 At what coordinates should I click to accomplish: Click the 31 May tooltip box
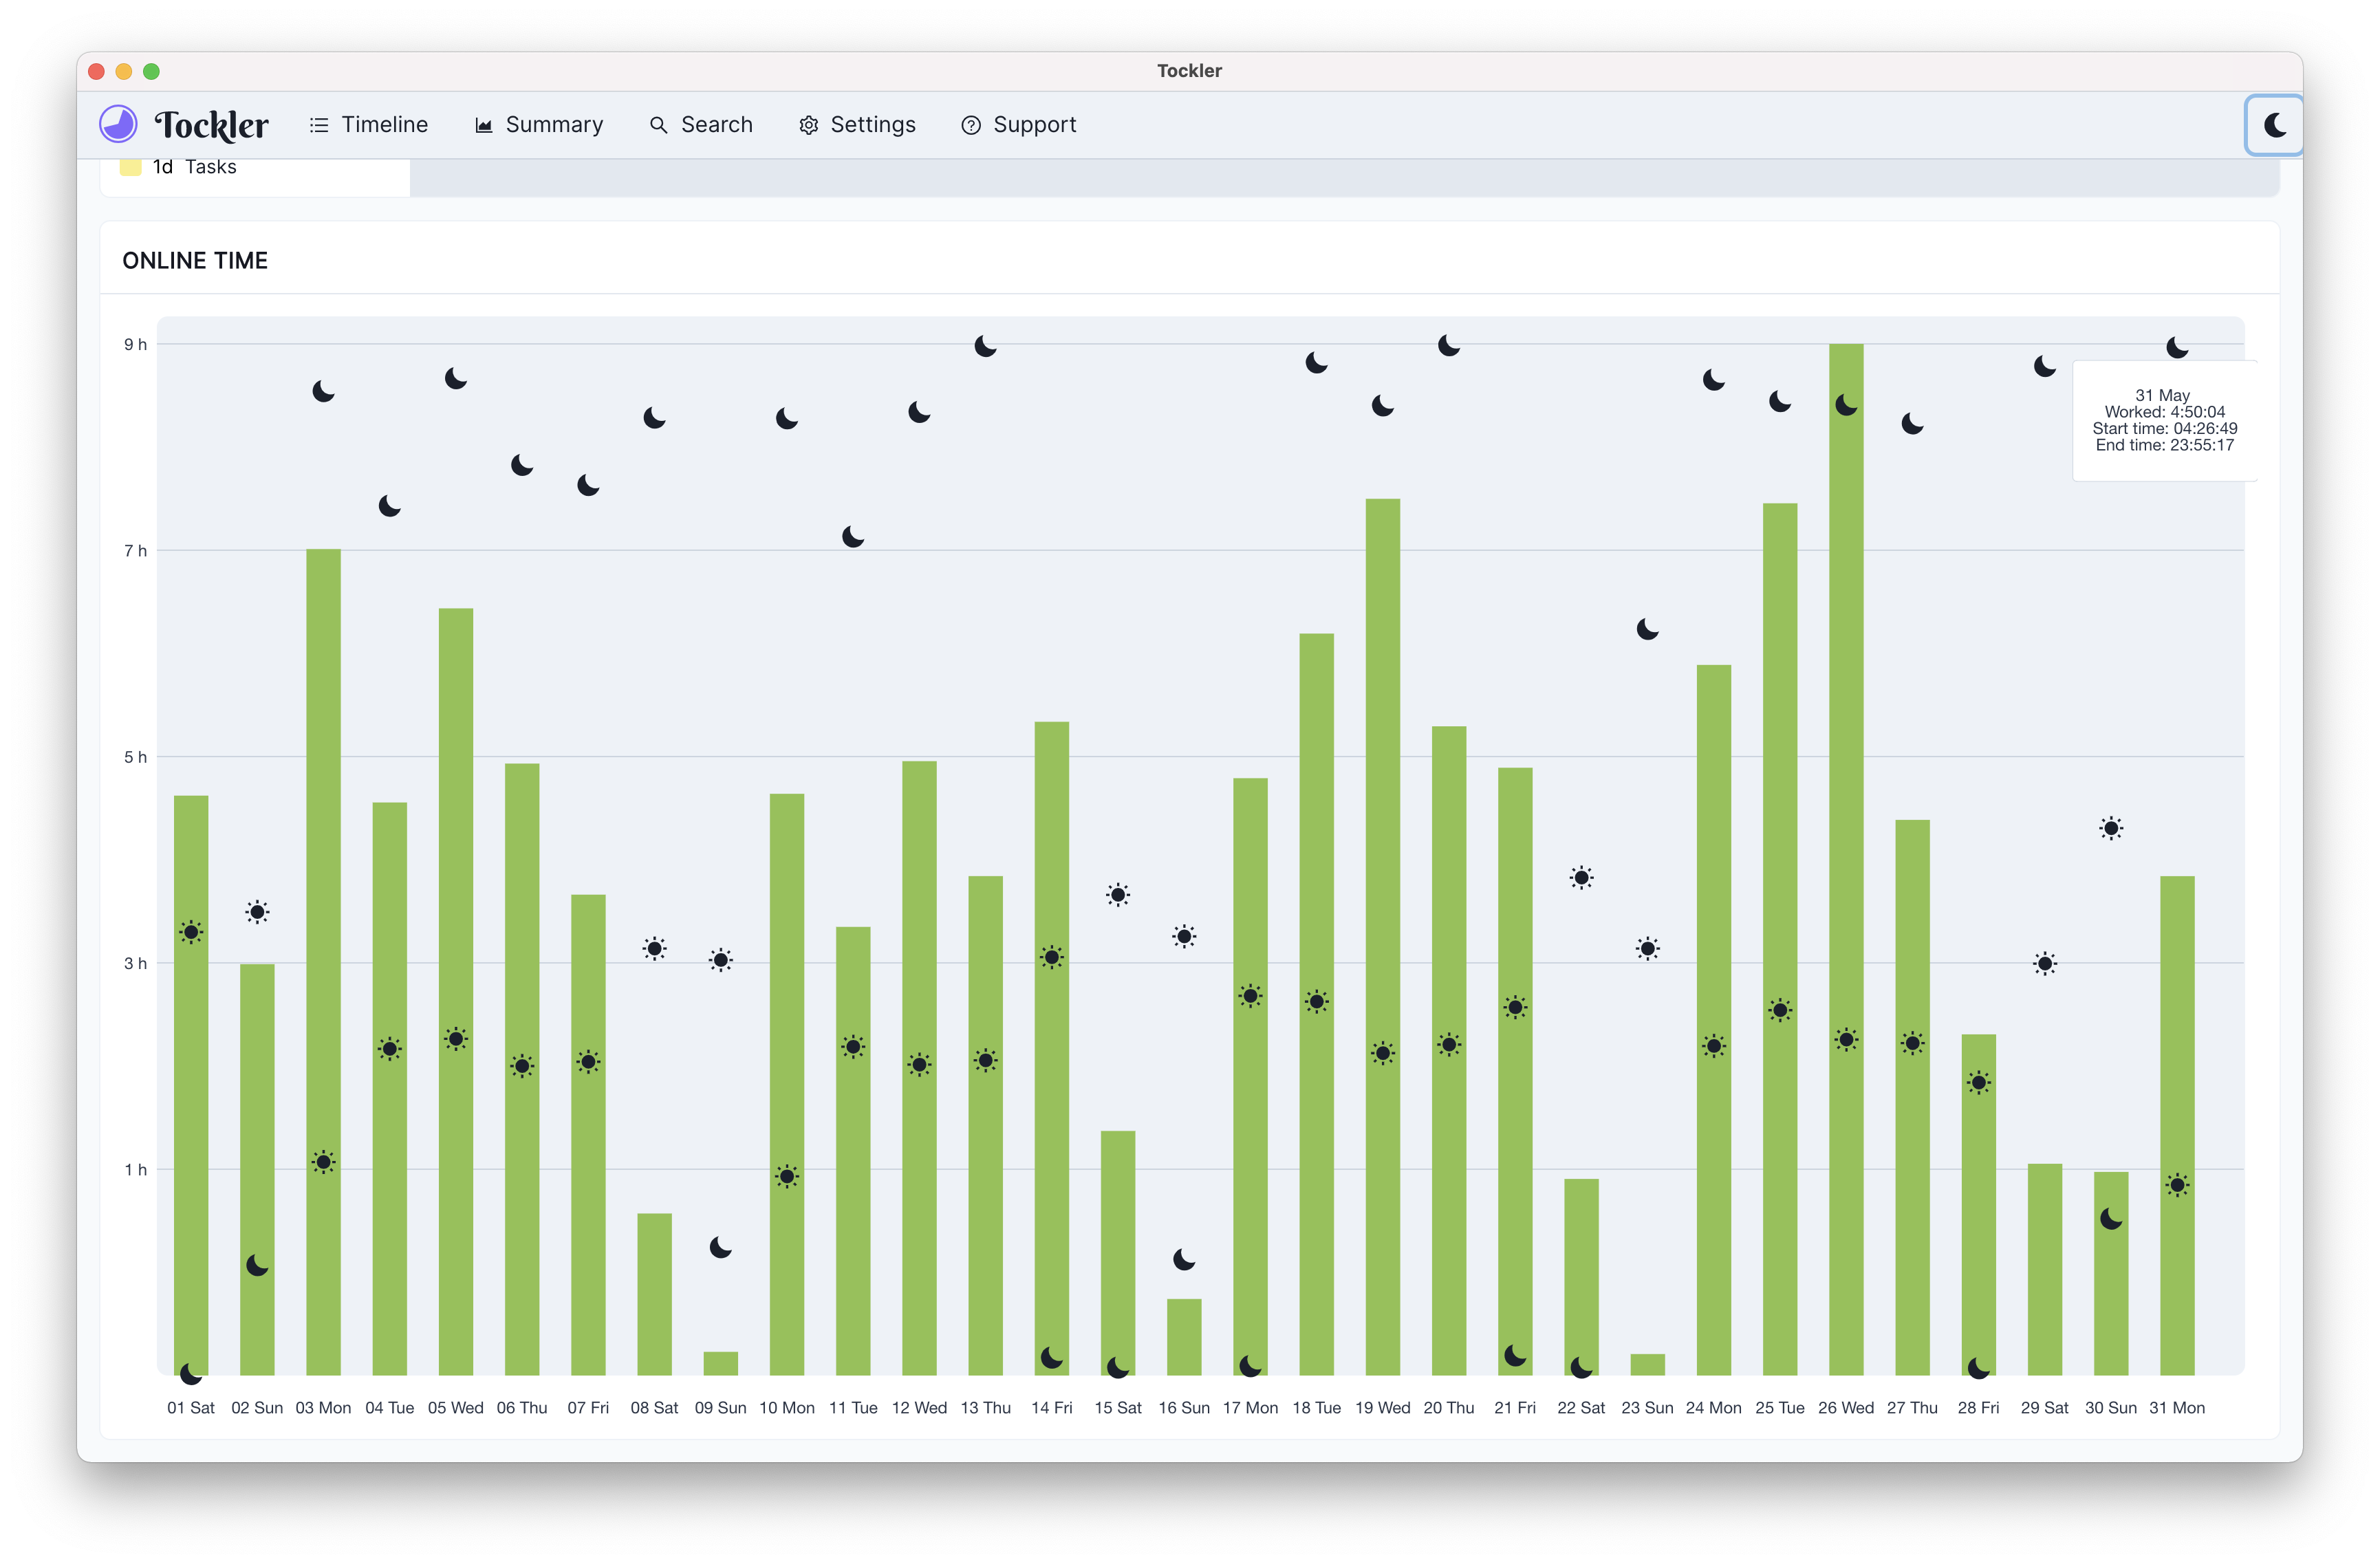[2164, 421]
